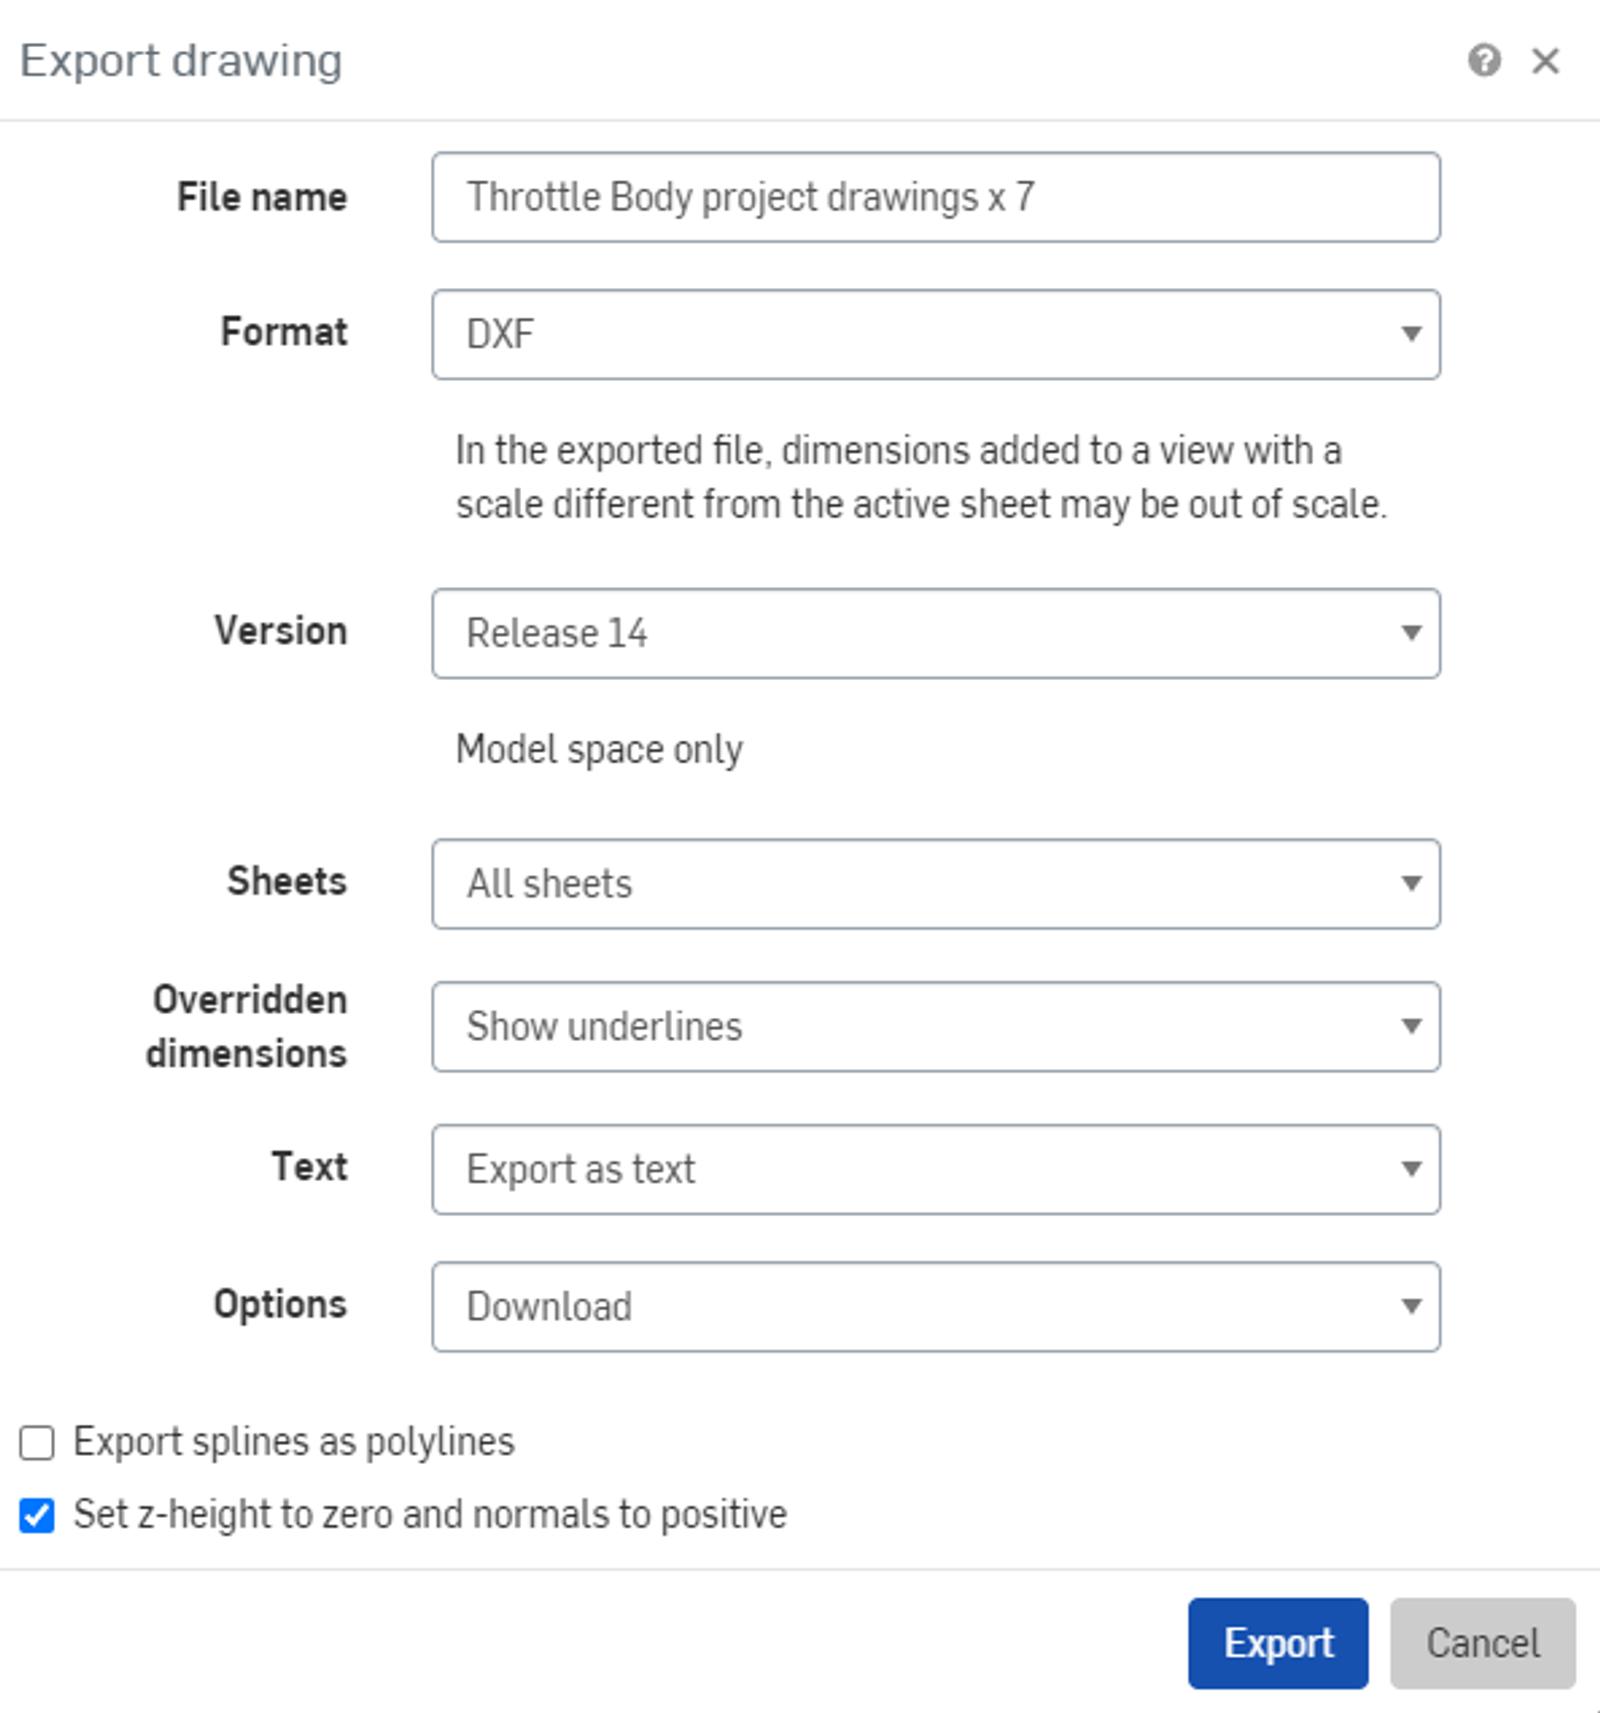Click the "Set z-height to zero" label text
This screenshot has height=1713, width=1600.
pyautogui.click(x=430, y=1514)
